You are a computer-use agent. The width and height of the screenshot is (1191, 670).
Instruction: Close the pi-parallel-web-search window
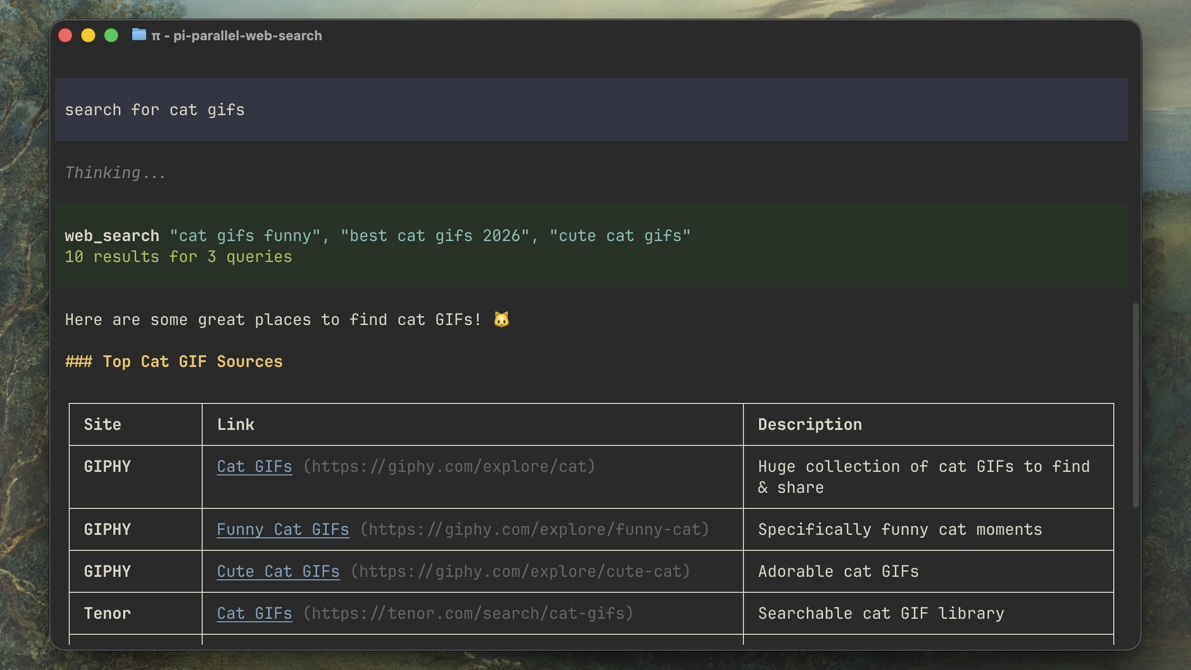pyautogui.click(x=66, y=35)
